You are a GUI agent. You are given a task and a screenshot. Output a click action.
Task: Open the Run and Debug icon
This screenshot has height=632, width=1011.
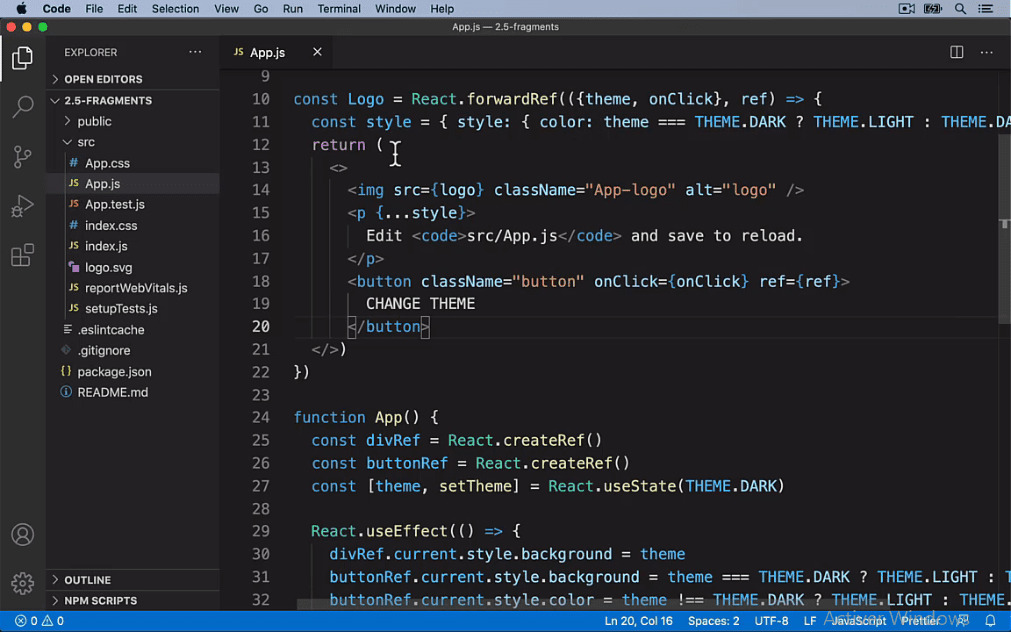pyautogui.click(x=22, y=207)
